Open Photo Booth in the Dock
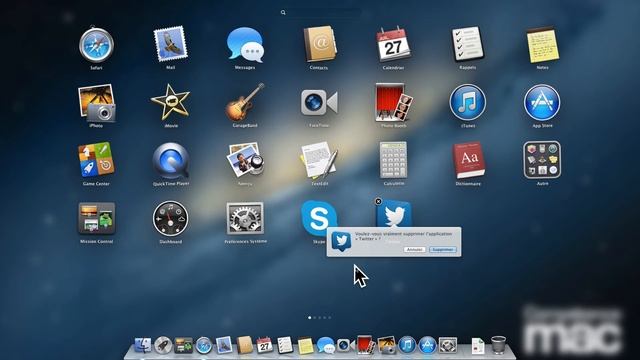The image size is (640, 360). 365,344
